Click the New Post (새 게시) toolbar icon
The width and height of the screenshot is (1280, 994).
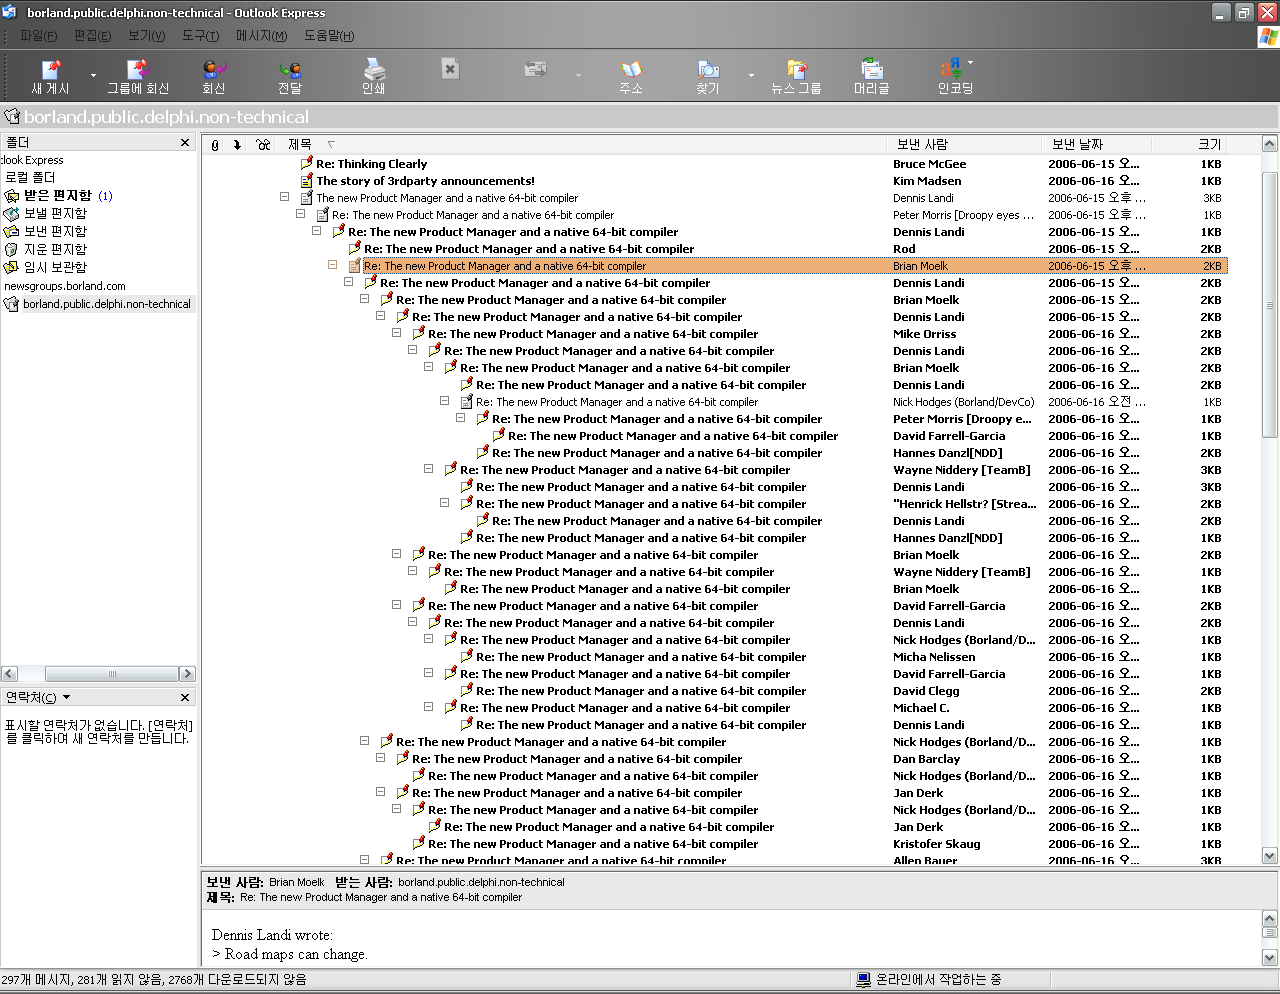tap(50, 76)
